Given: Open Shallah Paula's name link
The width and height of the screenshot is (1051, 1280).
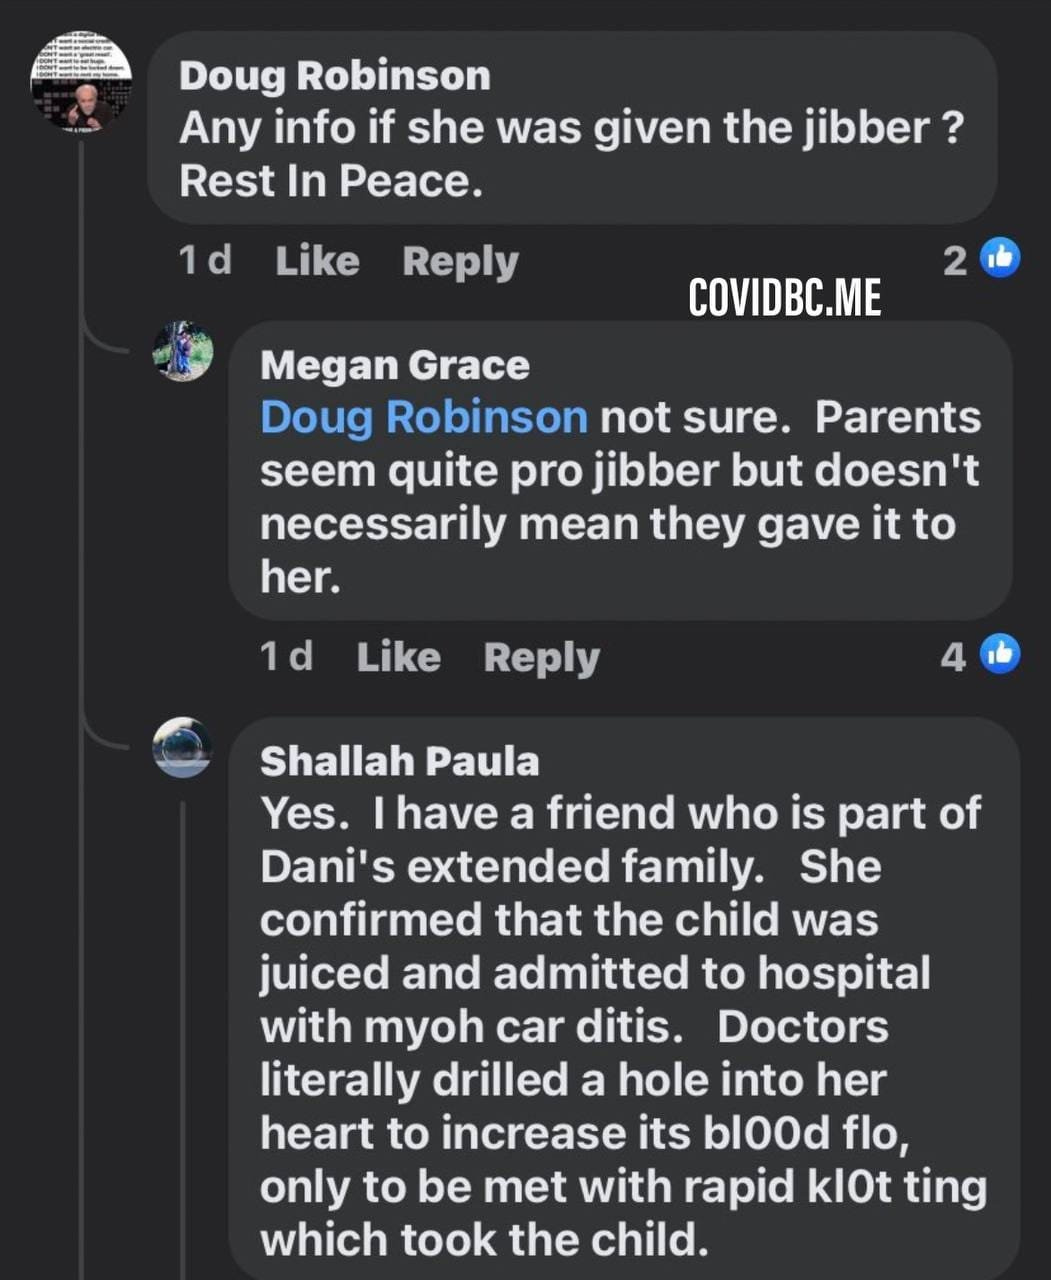Looking at the screenshot, I should 399,762.
